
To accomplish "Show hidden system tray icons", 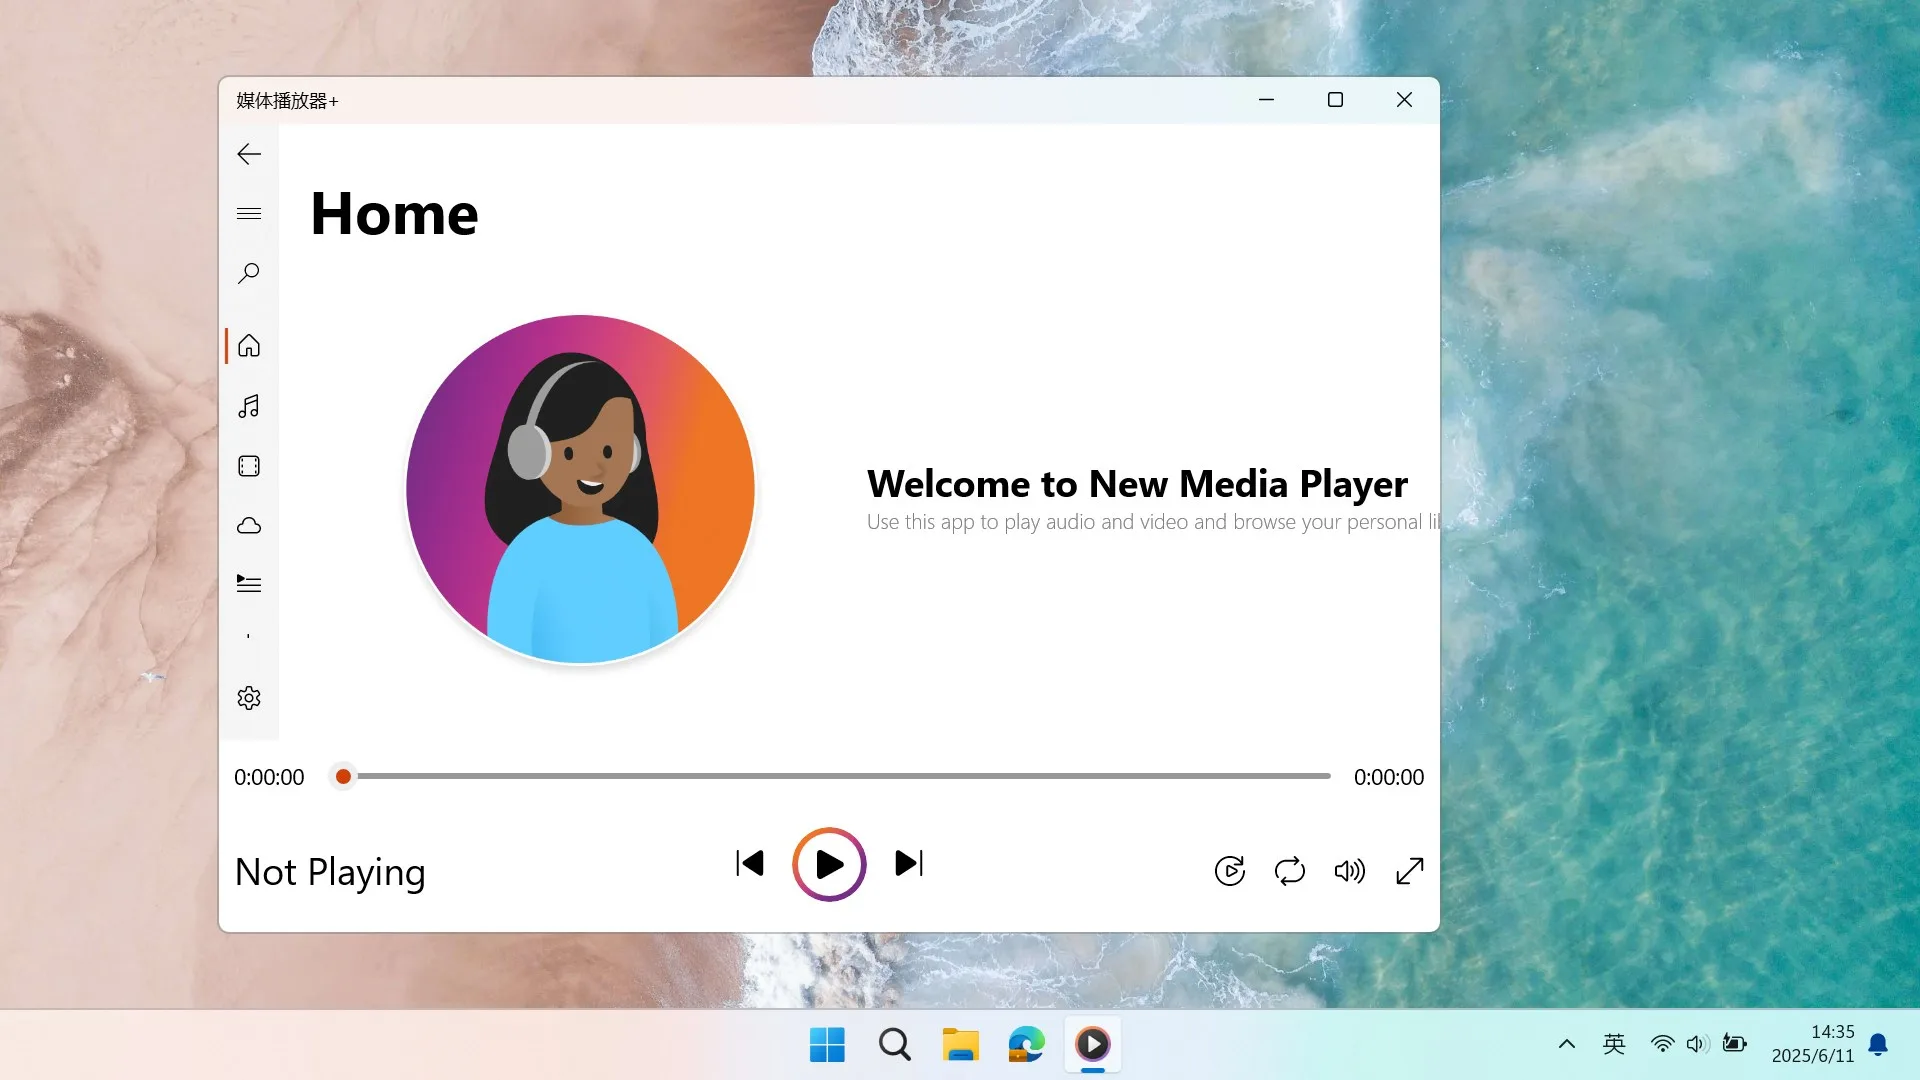I will coord(1567,1044).
